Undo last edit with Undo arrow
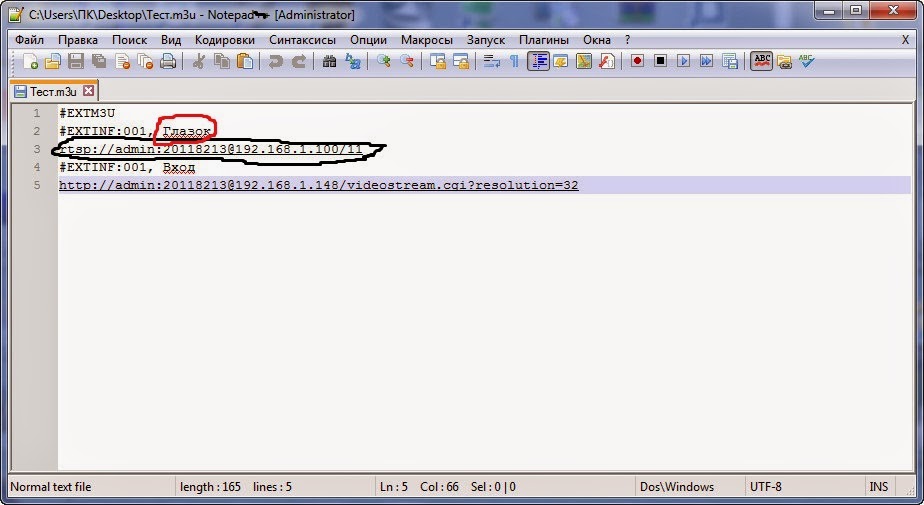The height and width of the screenshot is (505, 924). [275, 61]
